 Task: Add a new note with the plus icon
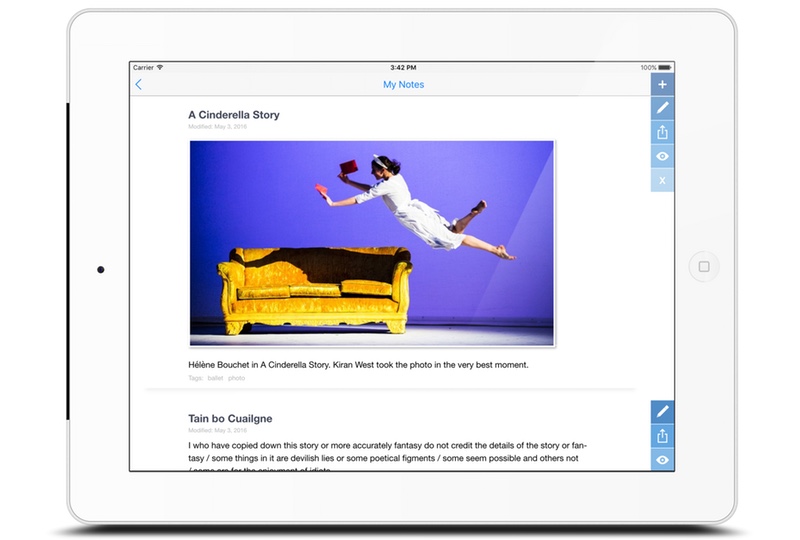[x=662, y=84]
